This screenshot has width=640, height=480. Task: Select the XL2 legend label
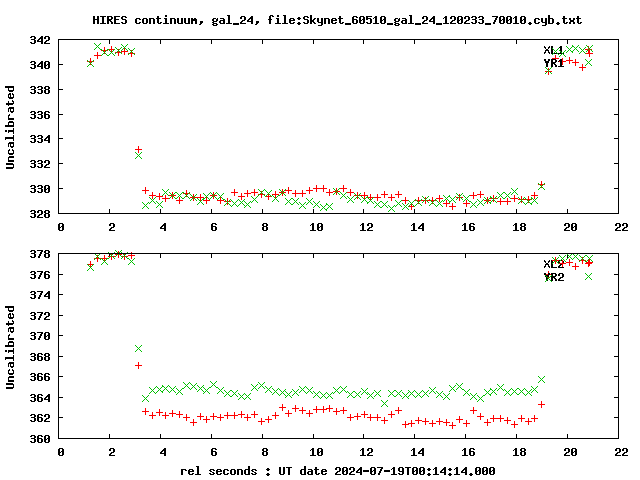click(x=553, y=264)
